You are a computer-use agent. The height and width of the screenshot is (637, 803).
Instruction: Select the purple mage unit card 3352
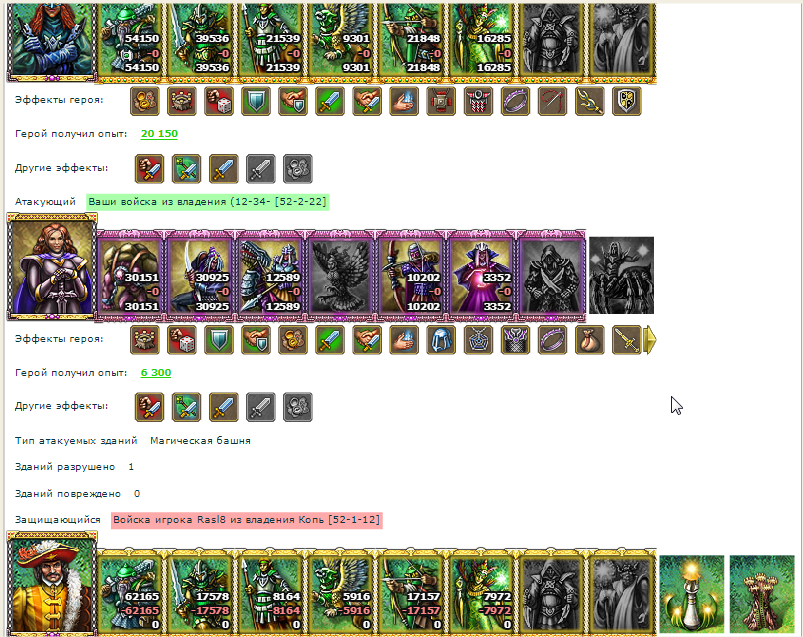pos(481,275)
